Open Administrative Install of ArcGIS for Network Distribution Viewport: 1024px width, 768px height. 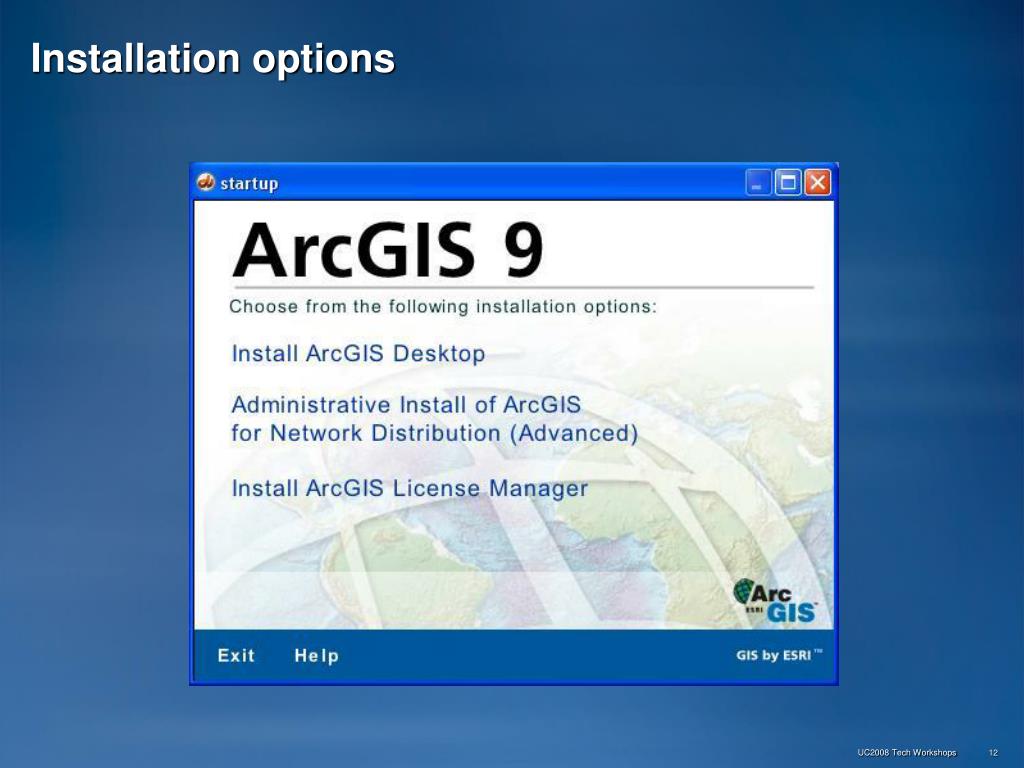[435, 419]
